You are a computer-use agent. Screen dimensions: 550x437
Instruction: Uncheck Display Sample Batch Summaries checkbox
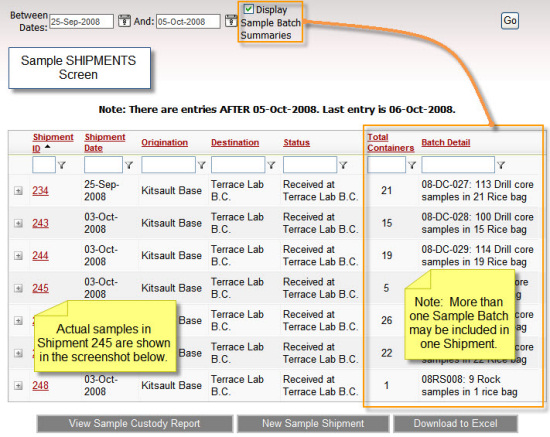pyautogui.click(x=248, y=9)
